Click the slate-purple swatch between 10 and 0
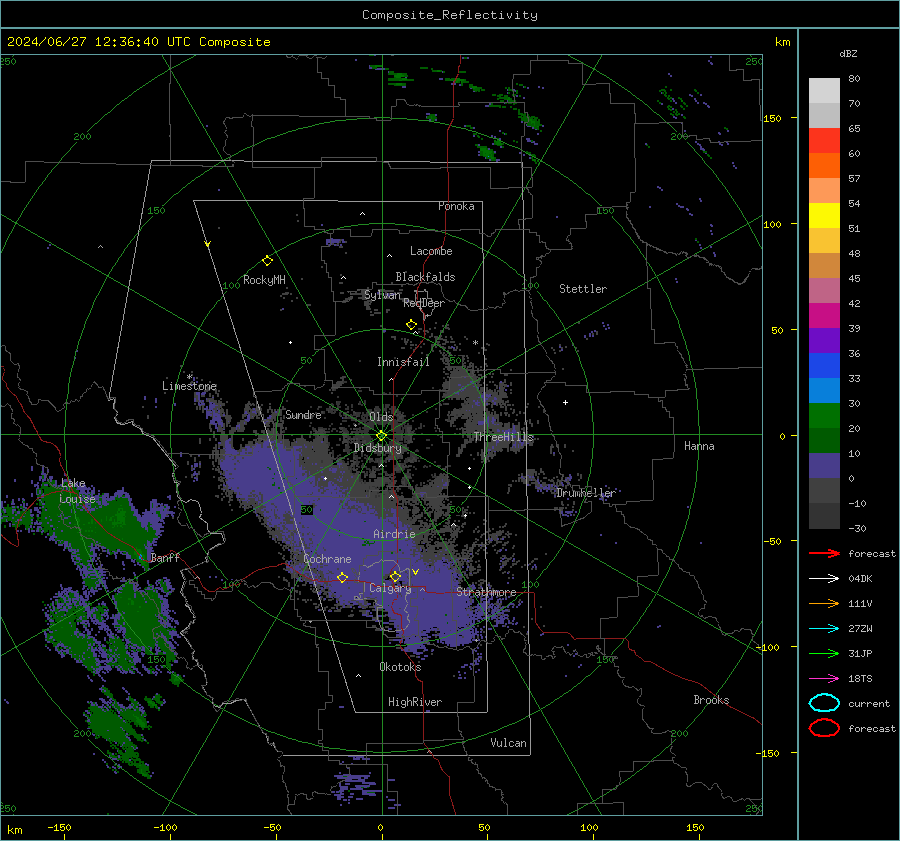This screenshot has width=900, height=841. coord(824,466)
